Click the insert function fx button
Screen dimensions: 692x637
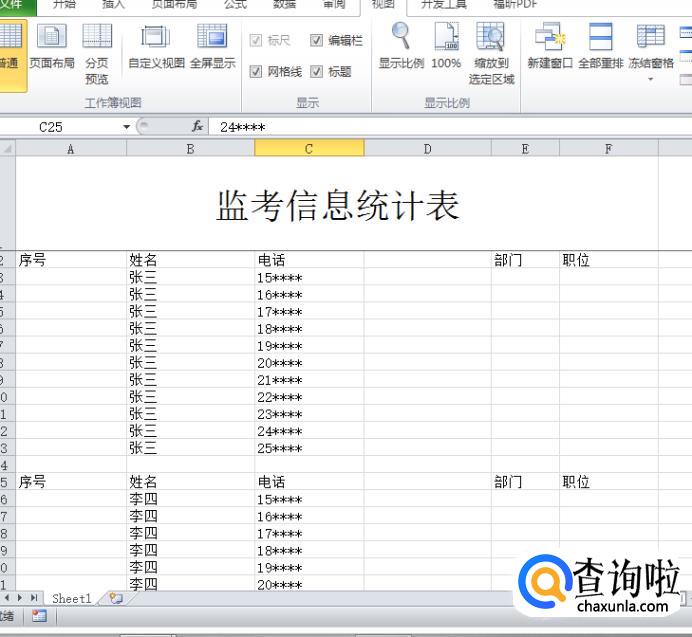(197, 127)
